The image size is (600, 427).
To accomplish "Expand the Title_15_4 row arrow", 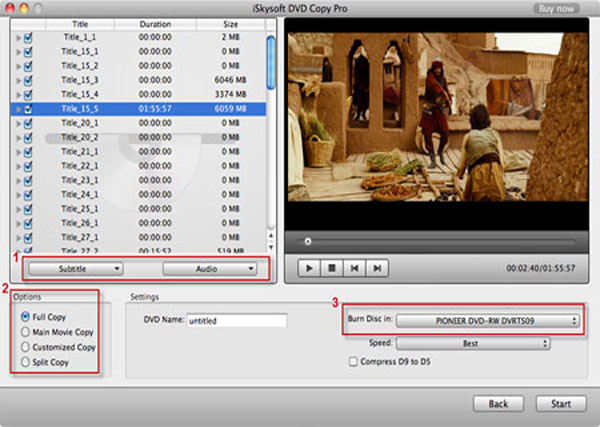I will click(18, 95).
